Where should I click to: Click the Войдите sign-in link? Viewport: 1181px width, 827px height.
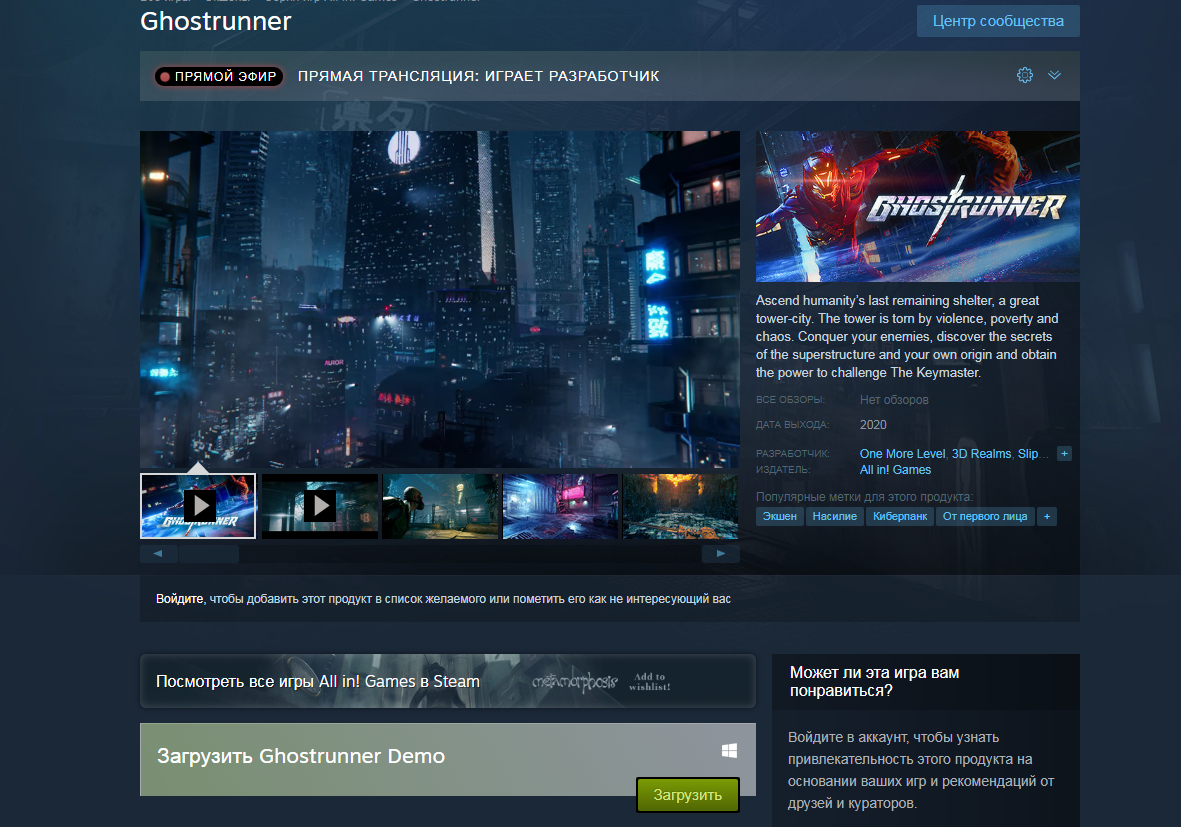pyautogui.click(x=179, y=599)
